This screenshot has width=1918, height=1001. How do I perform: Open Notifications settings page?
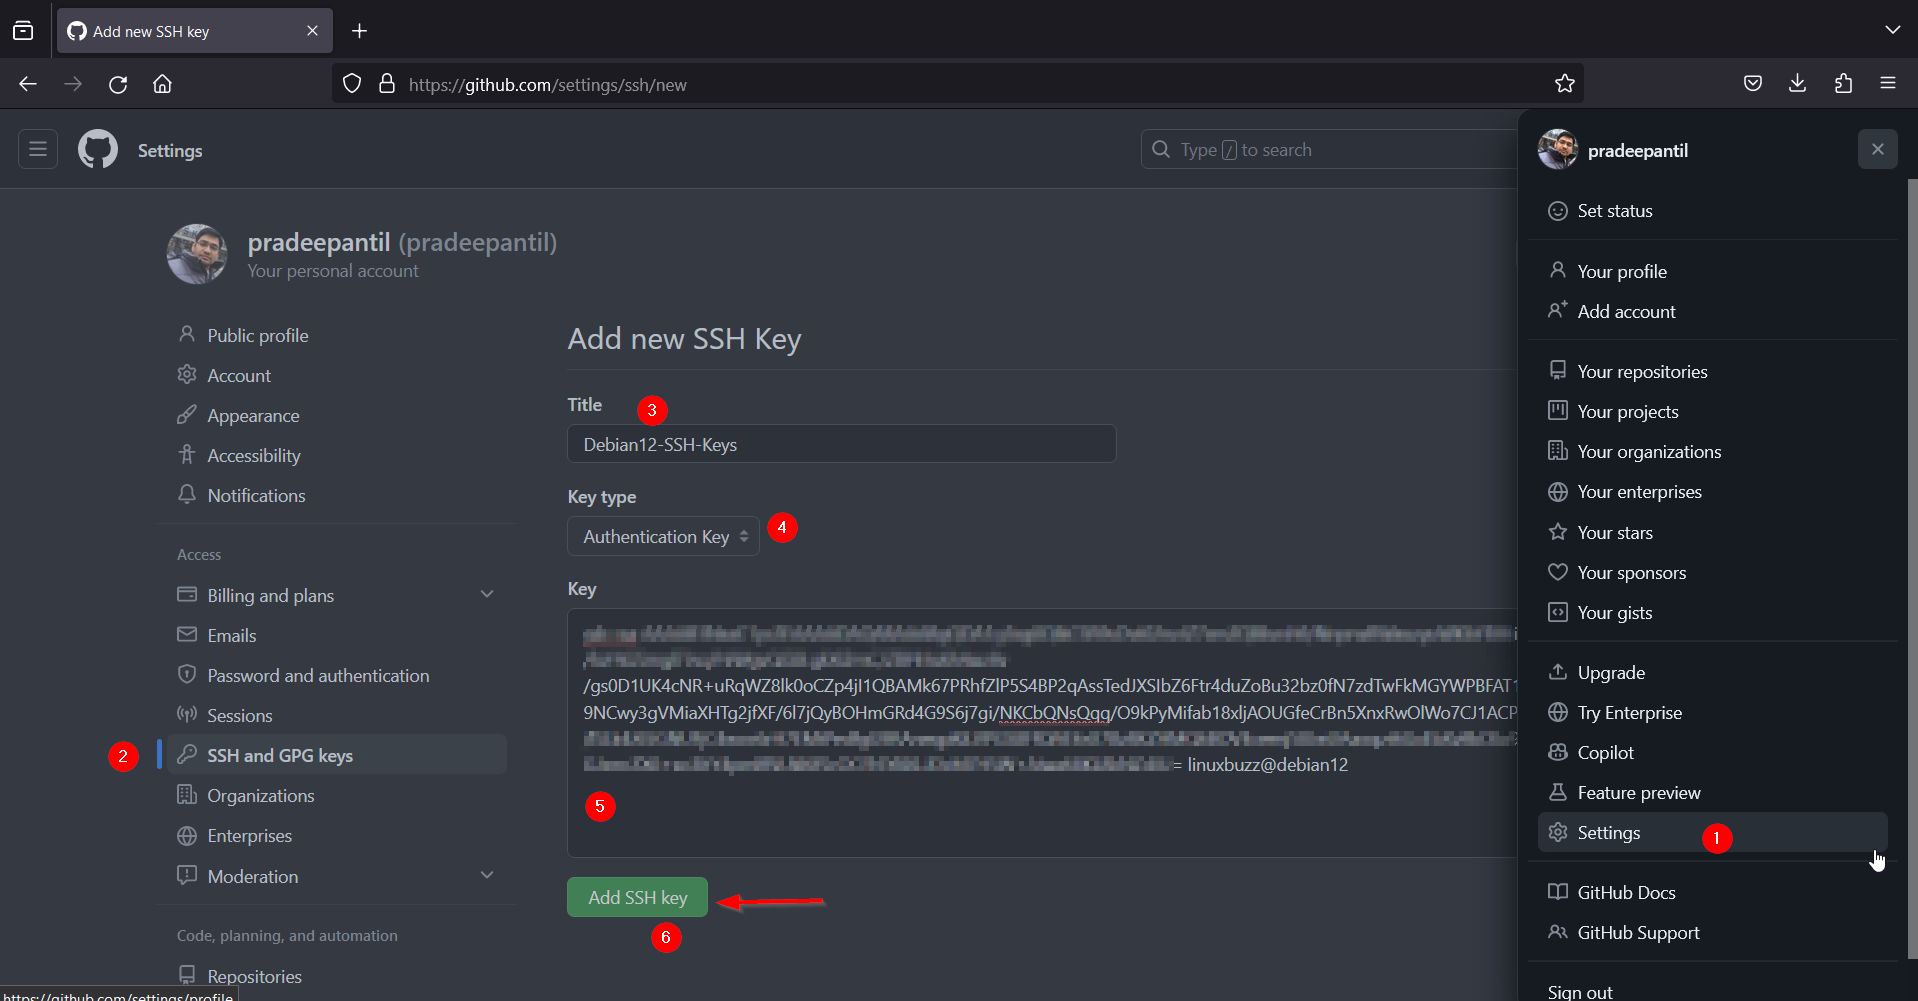[x=337, y=495]
